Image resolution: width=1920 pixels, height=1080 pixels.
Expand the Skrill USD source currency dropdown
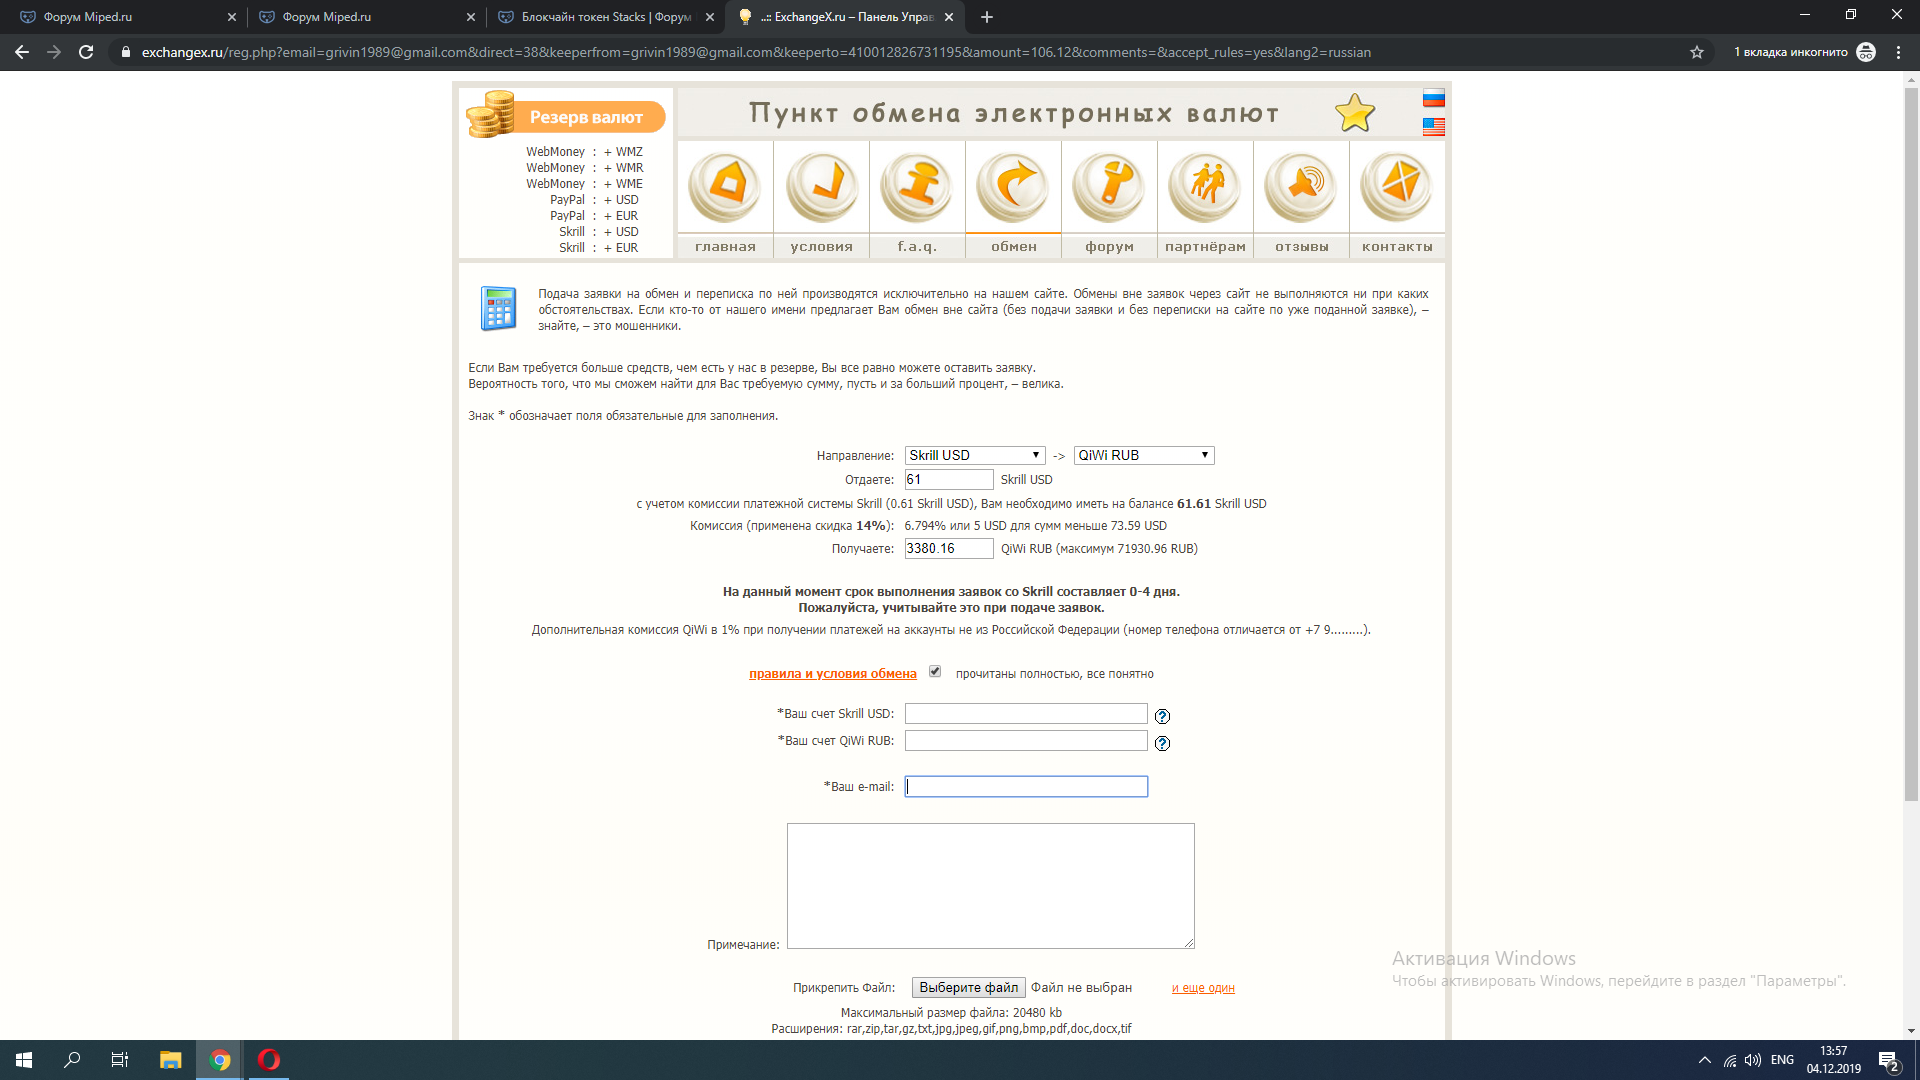click(974, 455)
